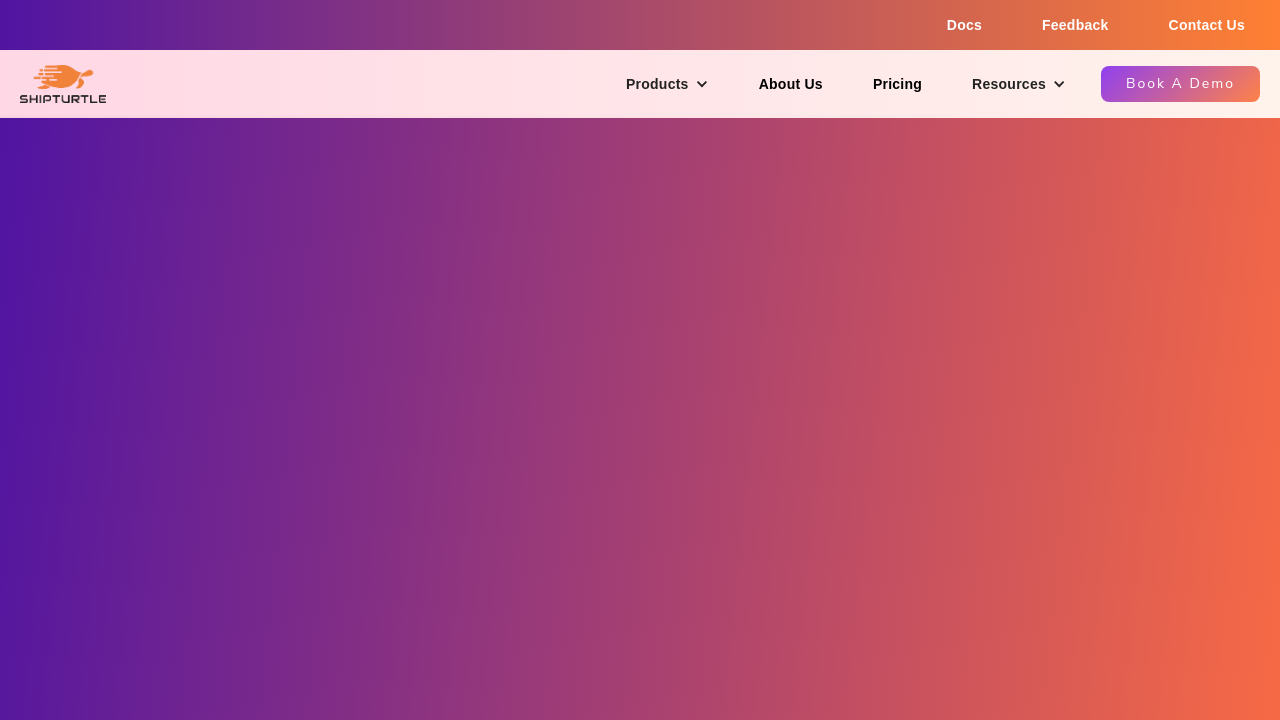Open the About Us page
This screenshot has height=720, width=1280.
pos(790,84)
